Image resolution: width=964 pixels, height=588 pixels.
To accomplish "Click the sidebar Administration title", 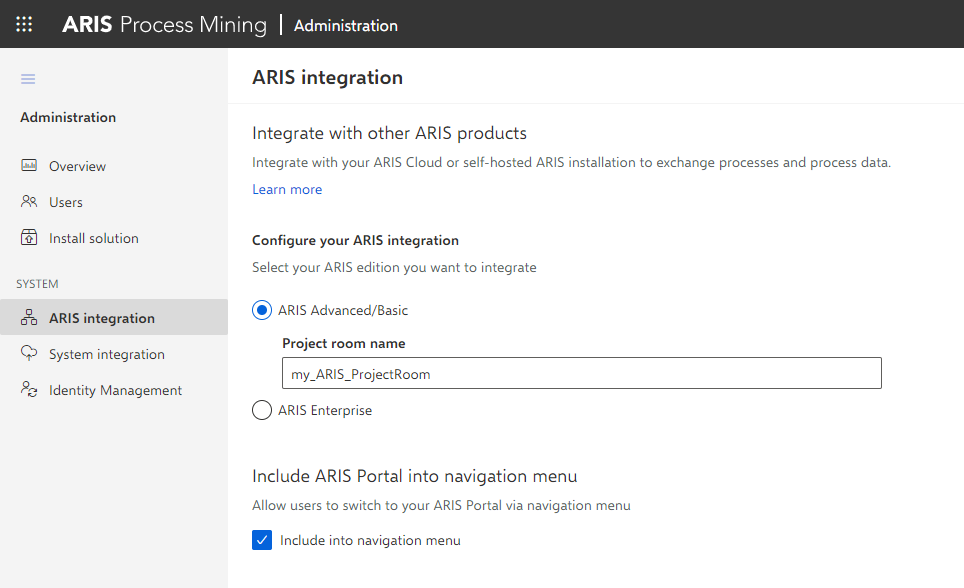I will pyautogui.click(x=68, y=117).
